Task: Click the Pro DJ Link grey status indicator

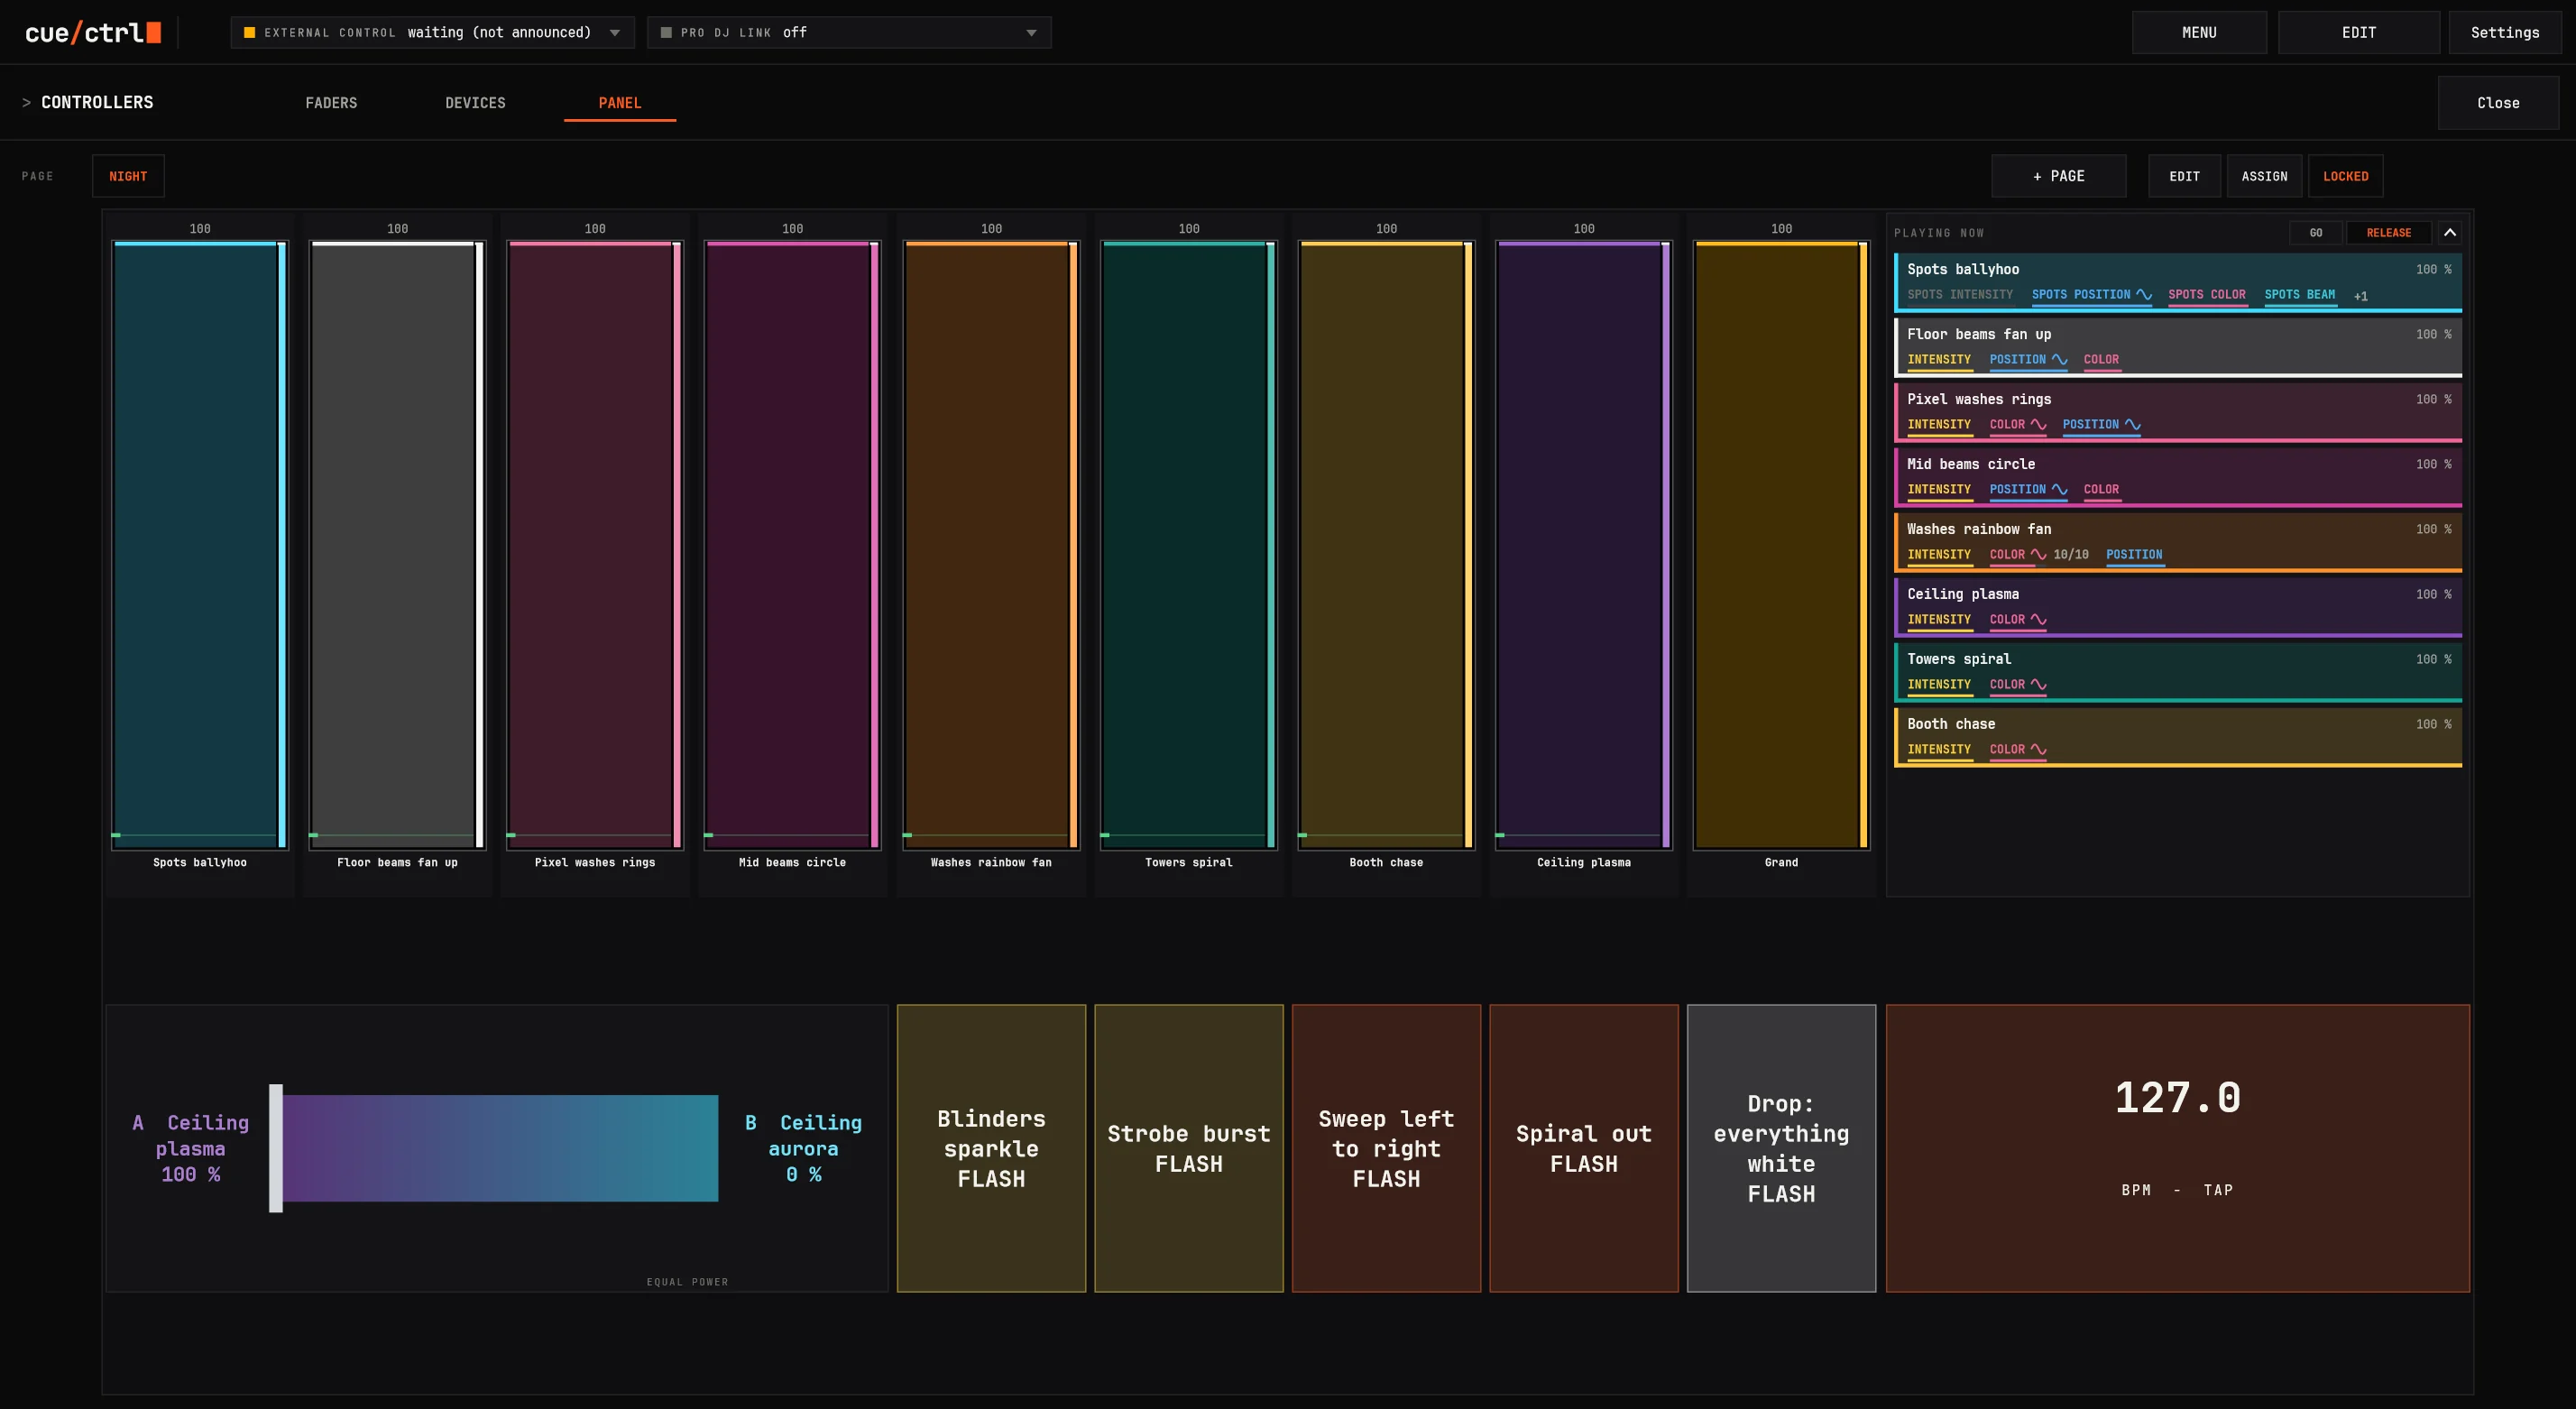Action: 666,33
